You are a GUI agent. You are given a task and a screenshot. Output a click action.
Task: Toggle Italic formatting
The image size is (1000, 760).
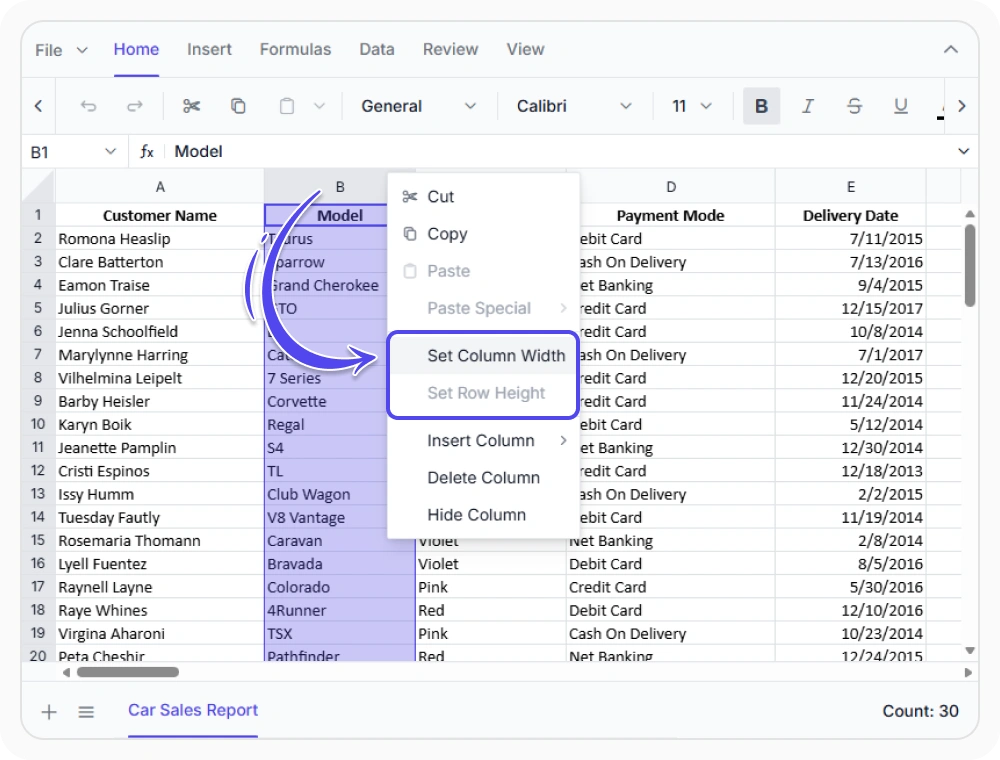click(x=807, y=106)
